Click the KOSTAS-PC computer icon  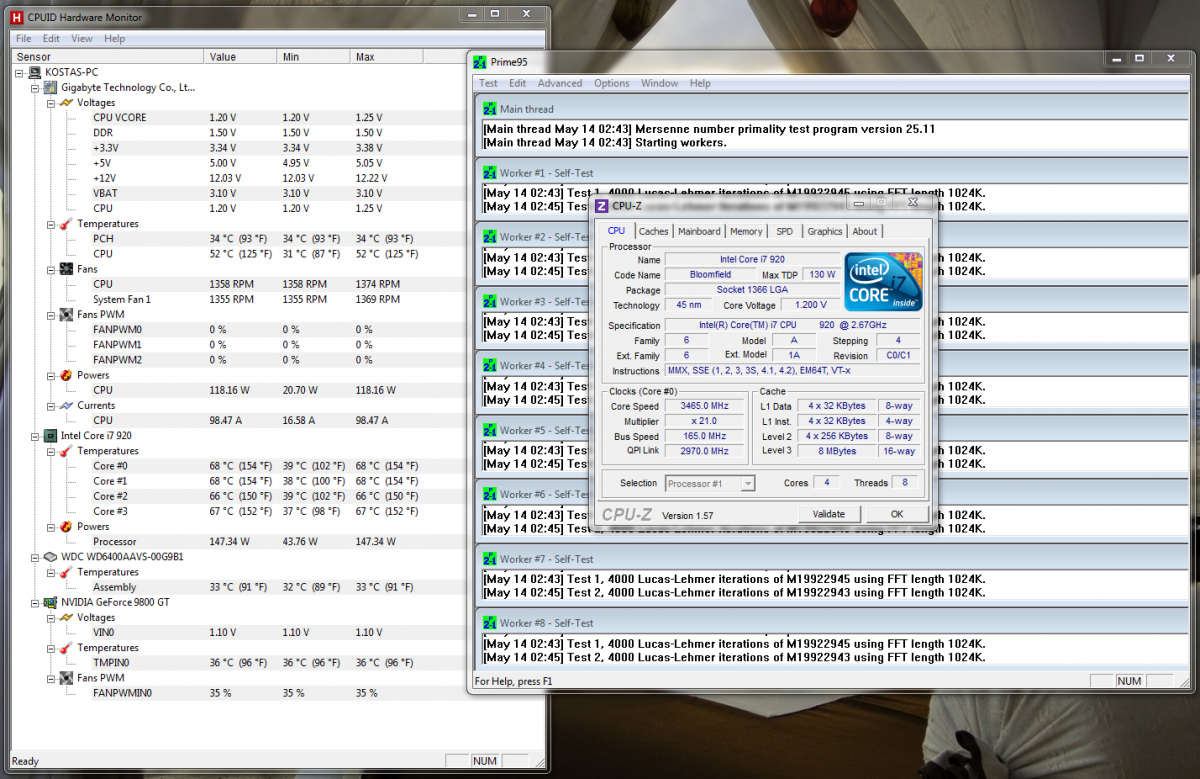pyautogui.click(x=36, y=72)
